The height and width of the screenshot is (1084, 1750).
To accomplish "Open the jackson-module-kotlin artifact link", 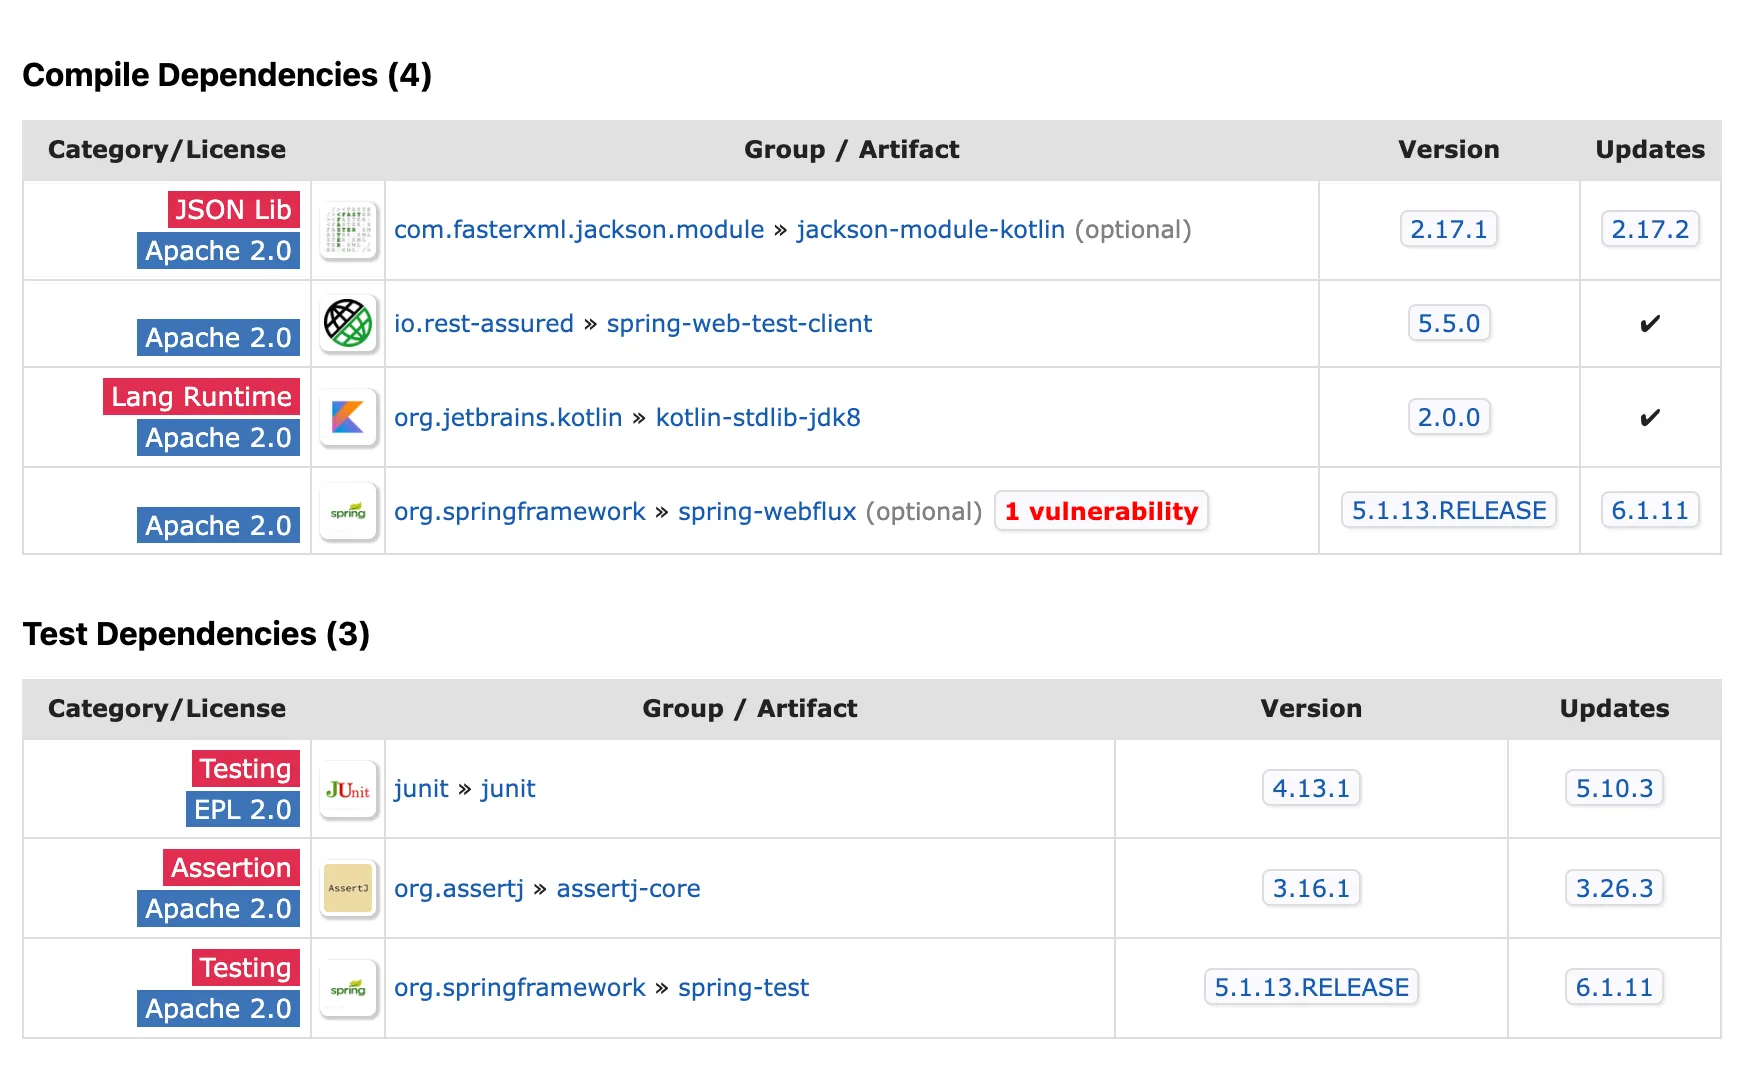I will (930, 230).
